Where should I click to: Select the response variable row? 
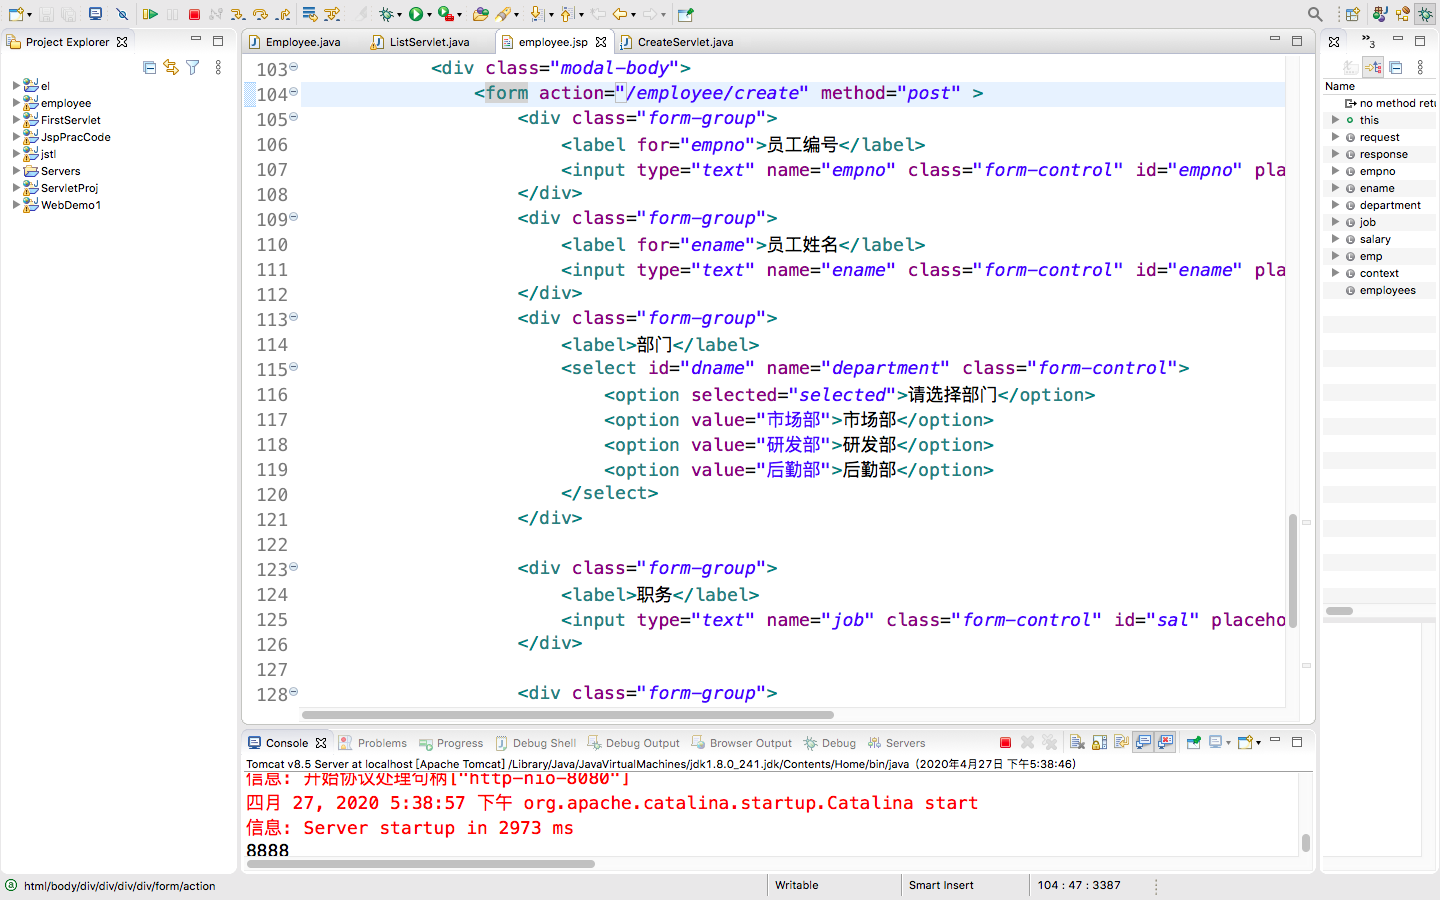click(x=1379, y=154)
